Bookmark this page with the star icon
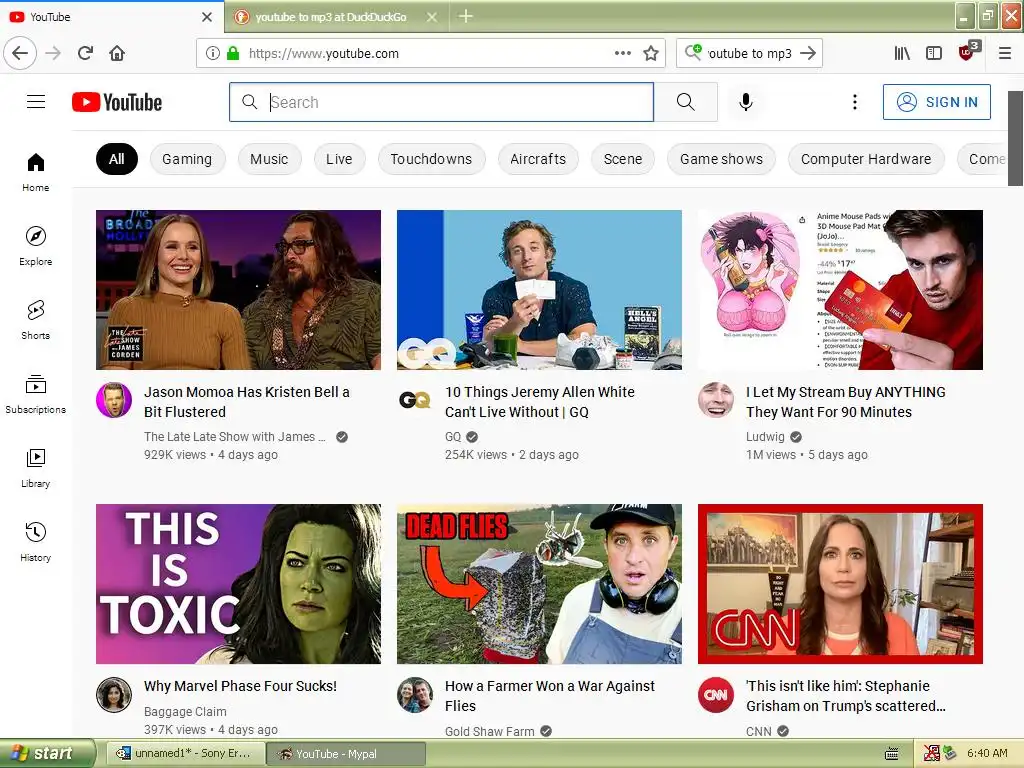Screen dimensions: 1024x768 (651, 53)
